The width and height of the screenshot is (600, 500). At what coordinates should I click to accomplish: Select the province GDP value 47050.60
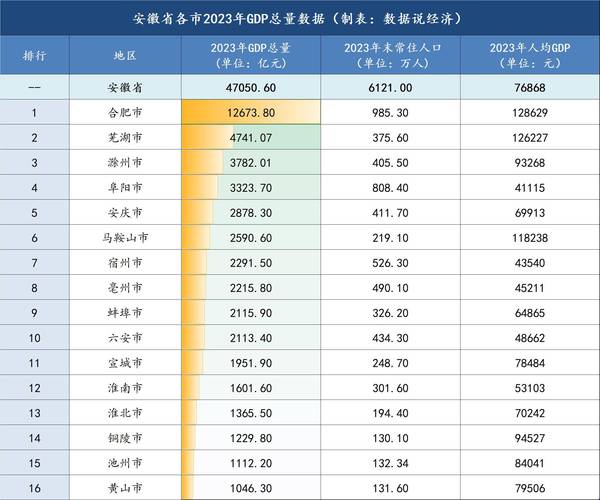[x=251, y=88]
